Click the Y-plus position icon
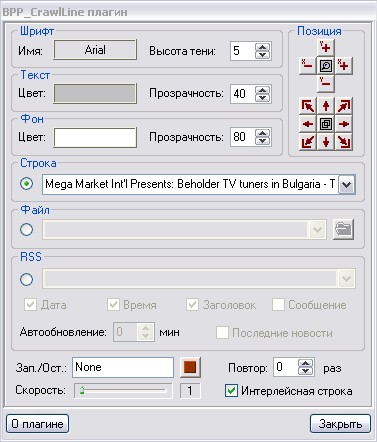 pyautogui.click(x=325, y=48)
